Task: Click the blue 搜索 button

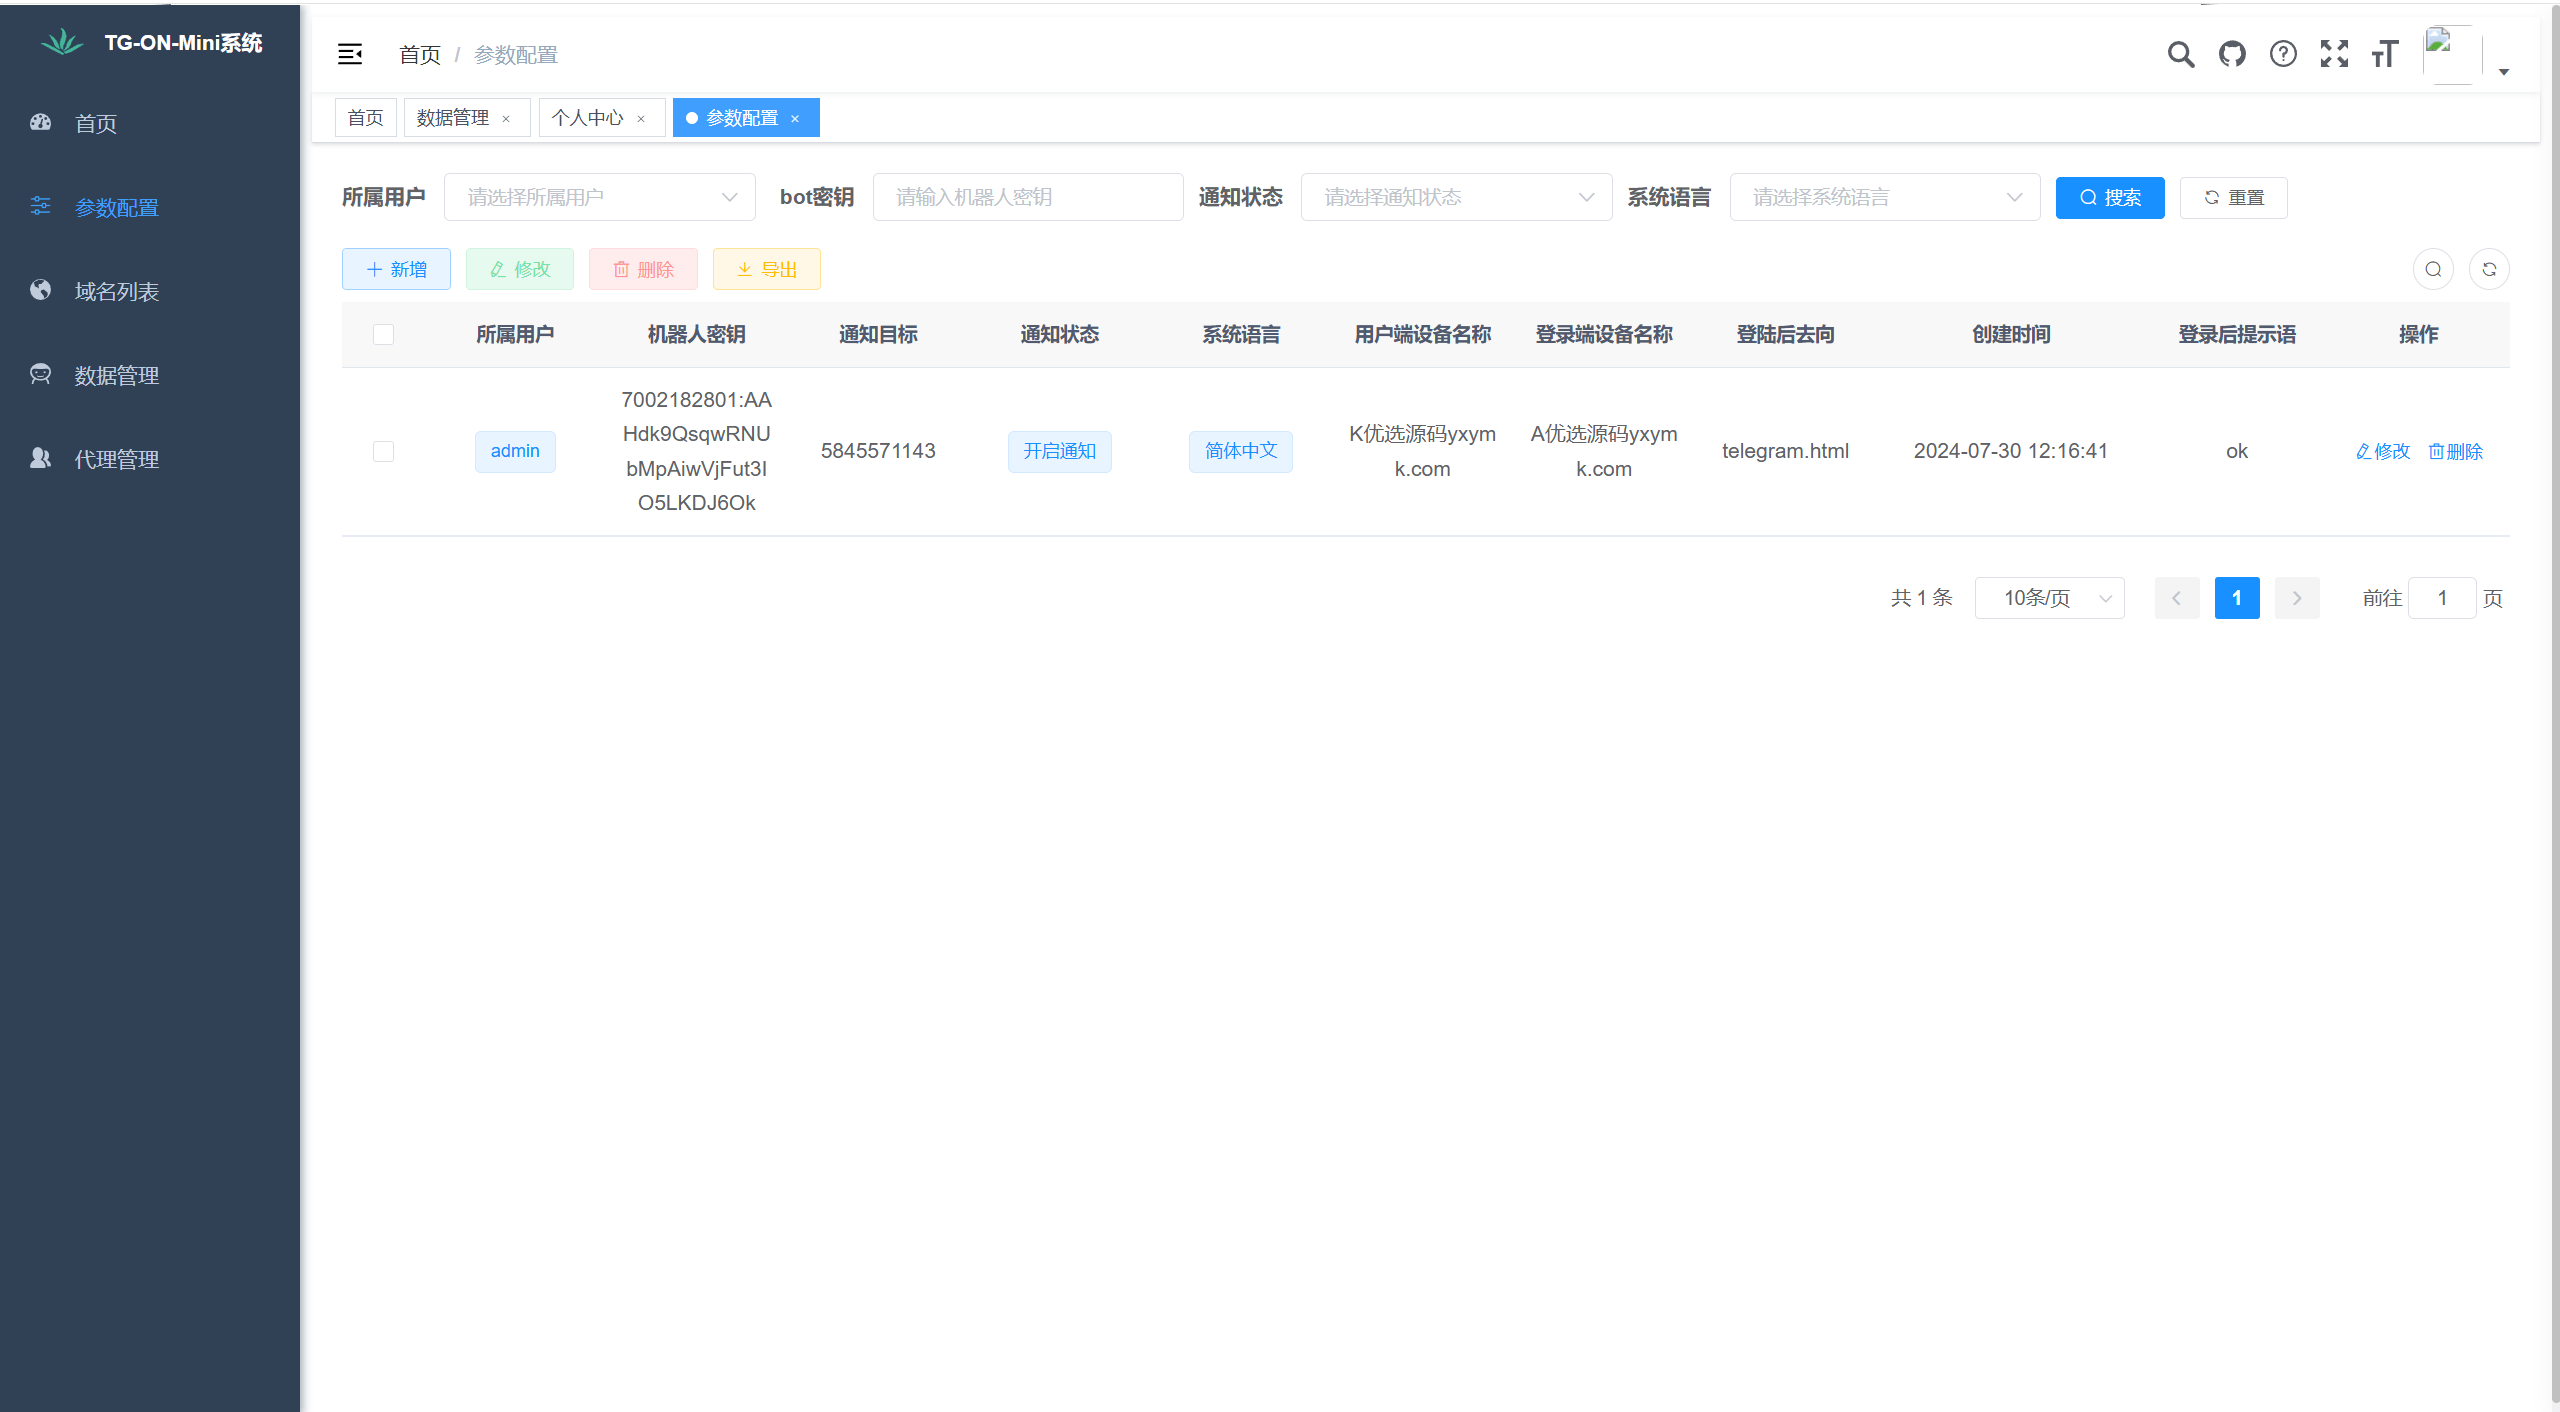Action: [x=2110, y=197]
